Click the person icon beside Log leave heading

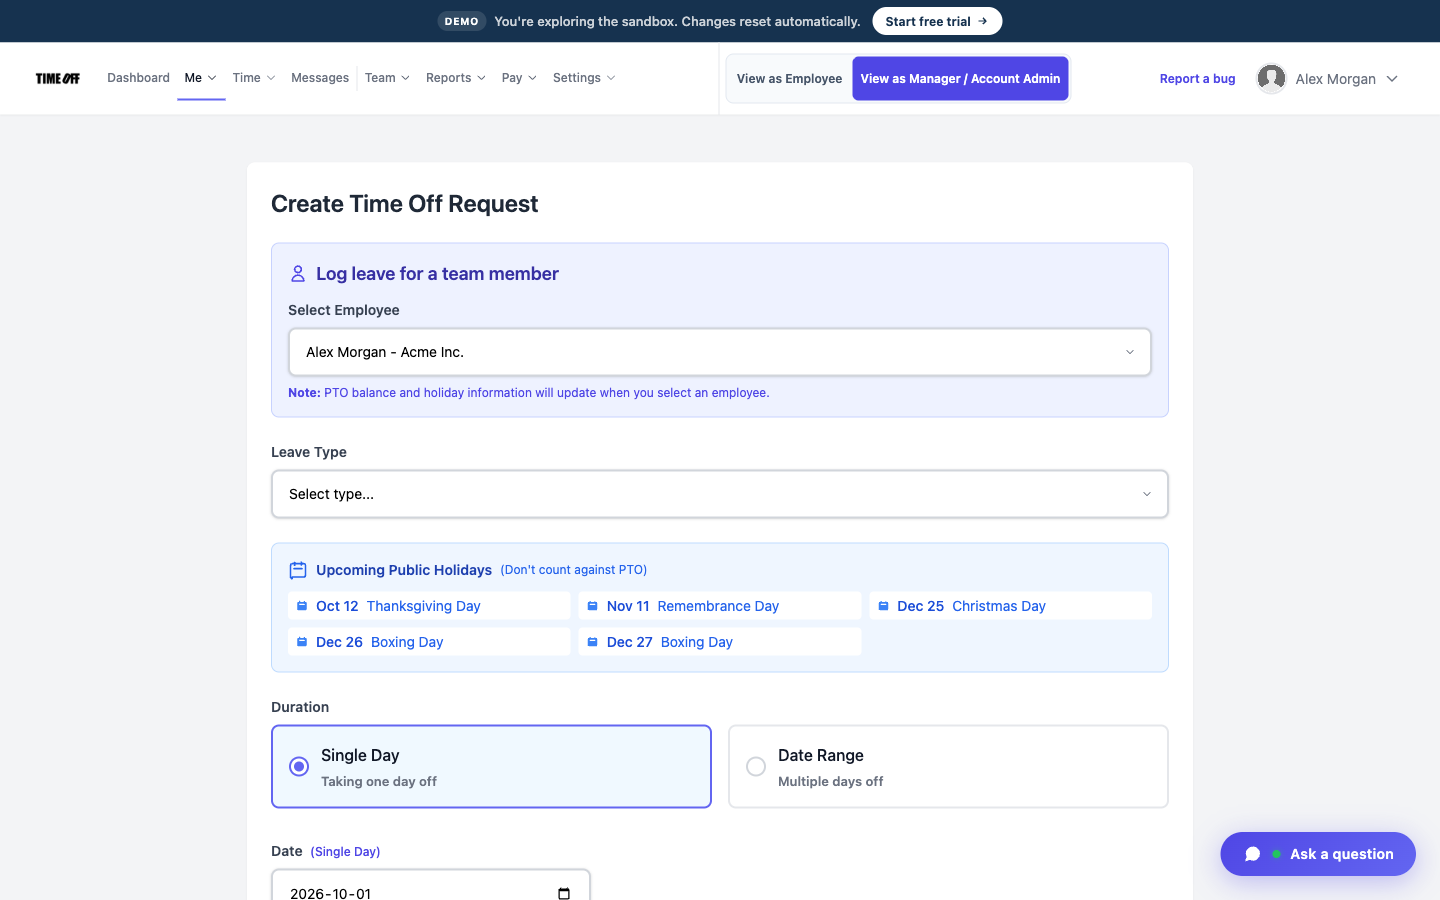coord(298,274)
